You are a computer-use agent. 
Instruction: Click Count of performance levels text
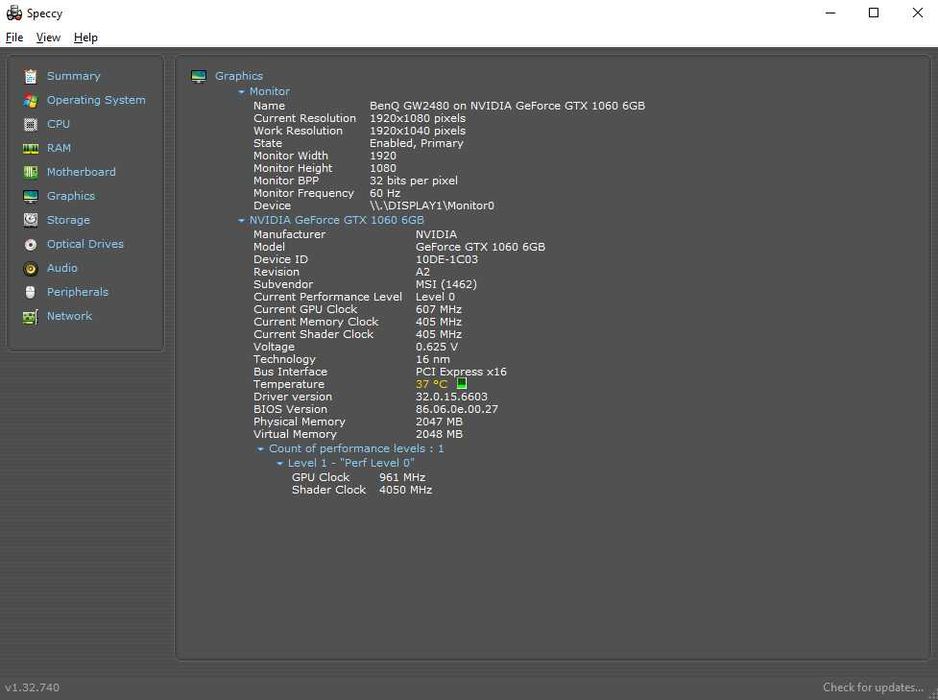pos(357,448)
